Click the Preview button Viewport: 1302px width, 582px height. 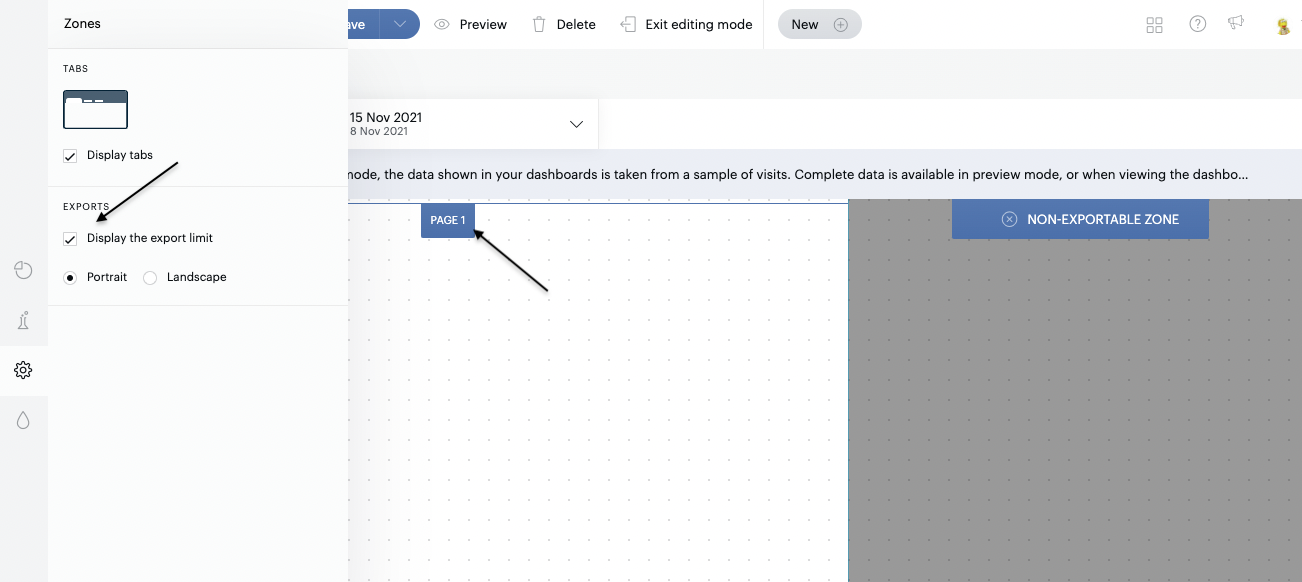(471, 25)
